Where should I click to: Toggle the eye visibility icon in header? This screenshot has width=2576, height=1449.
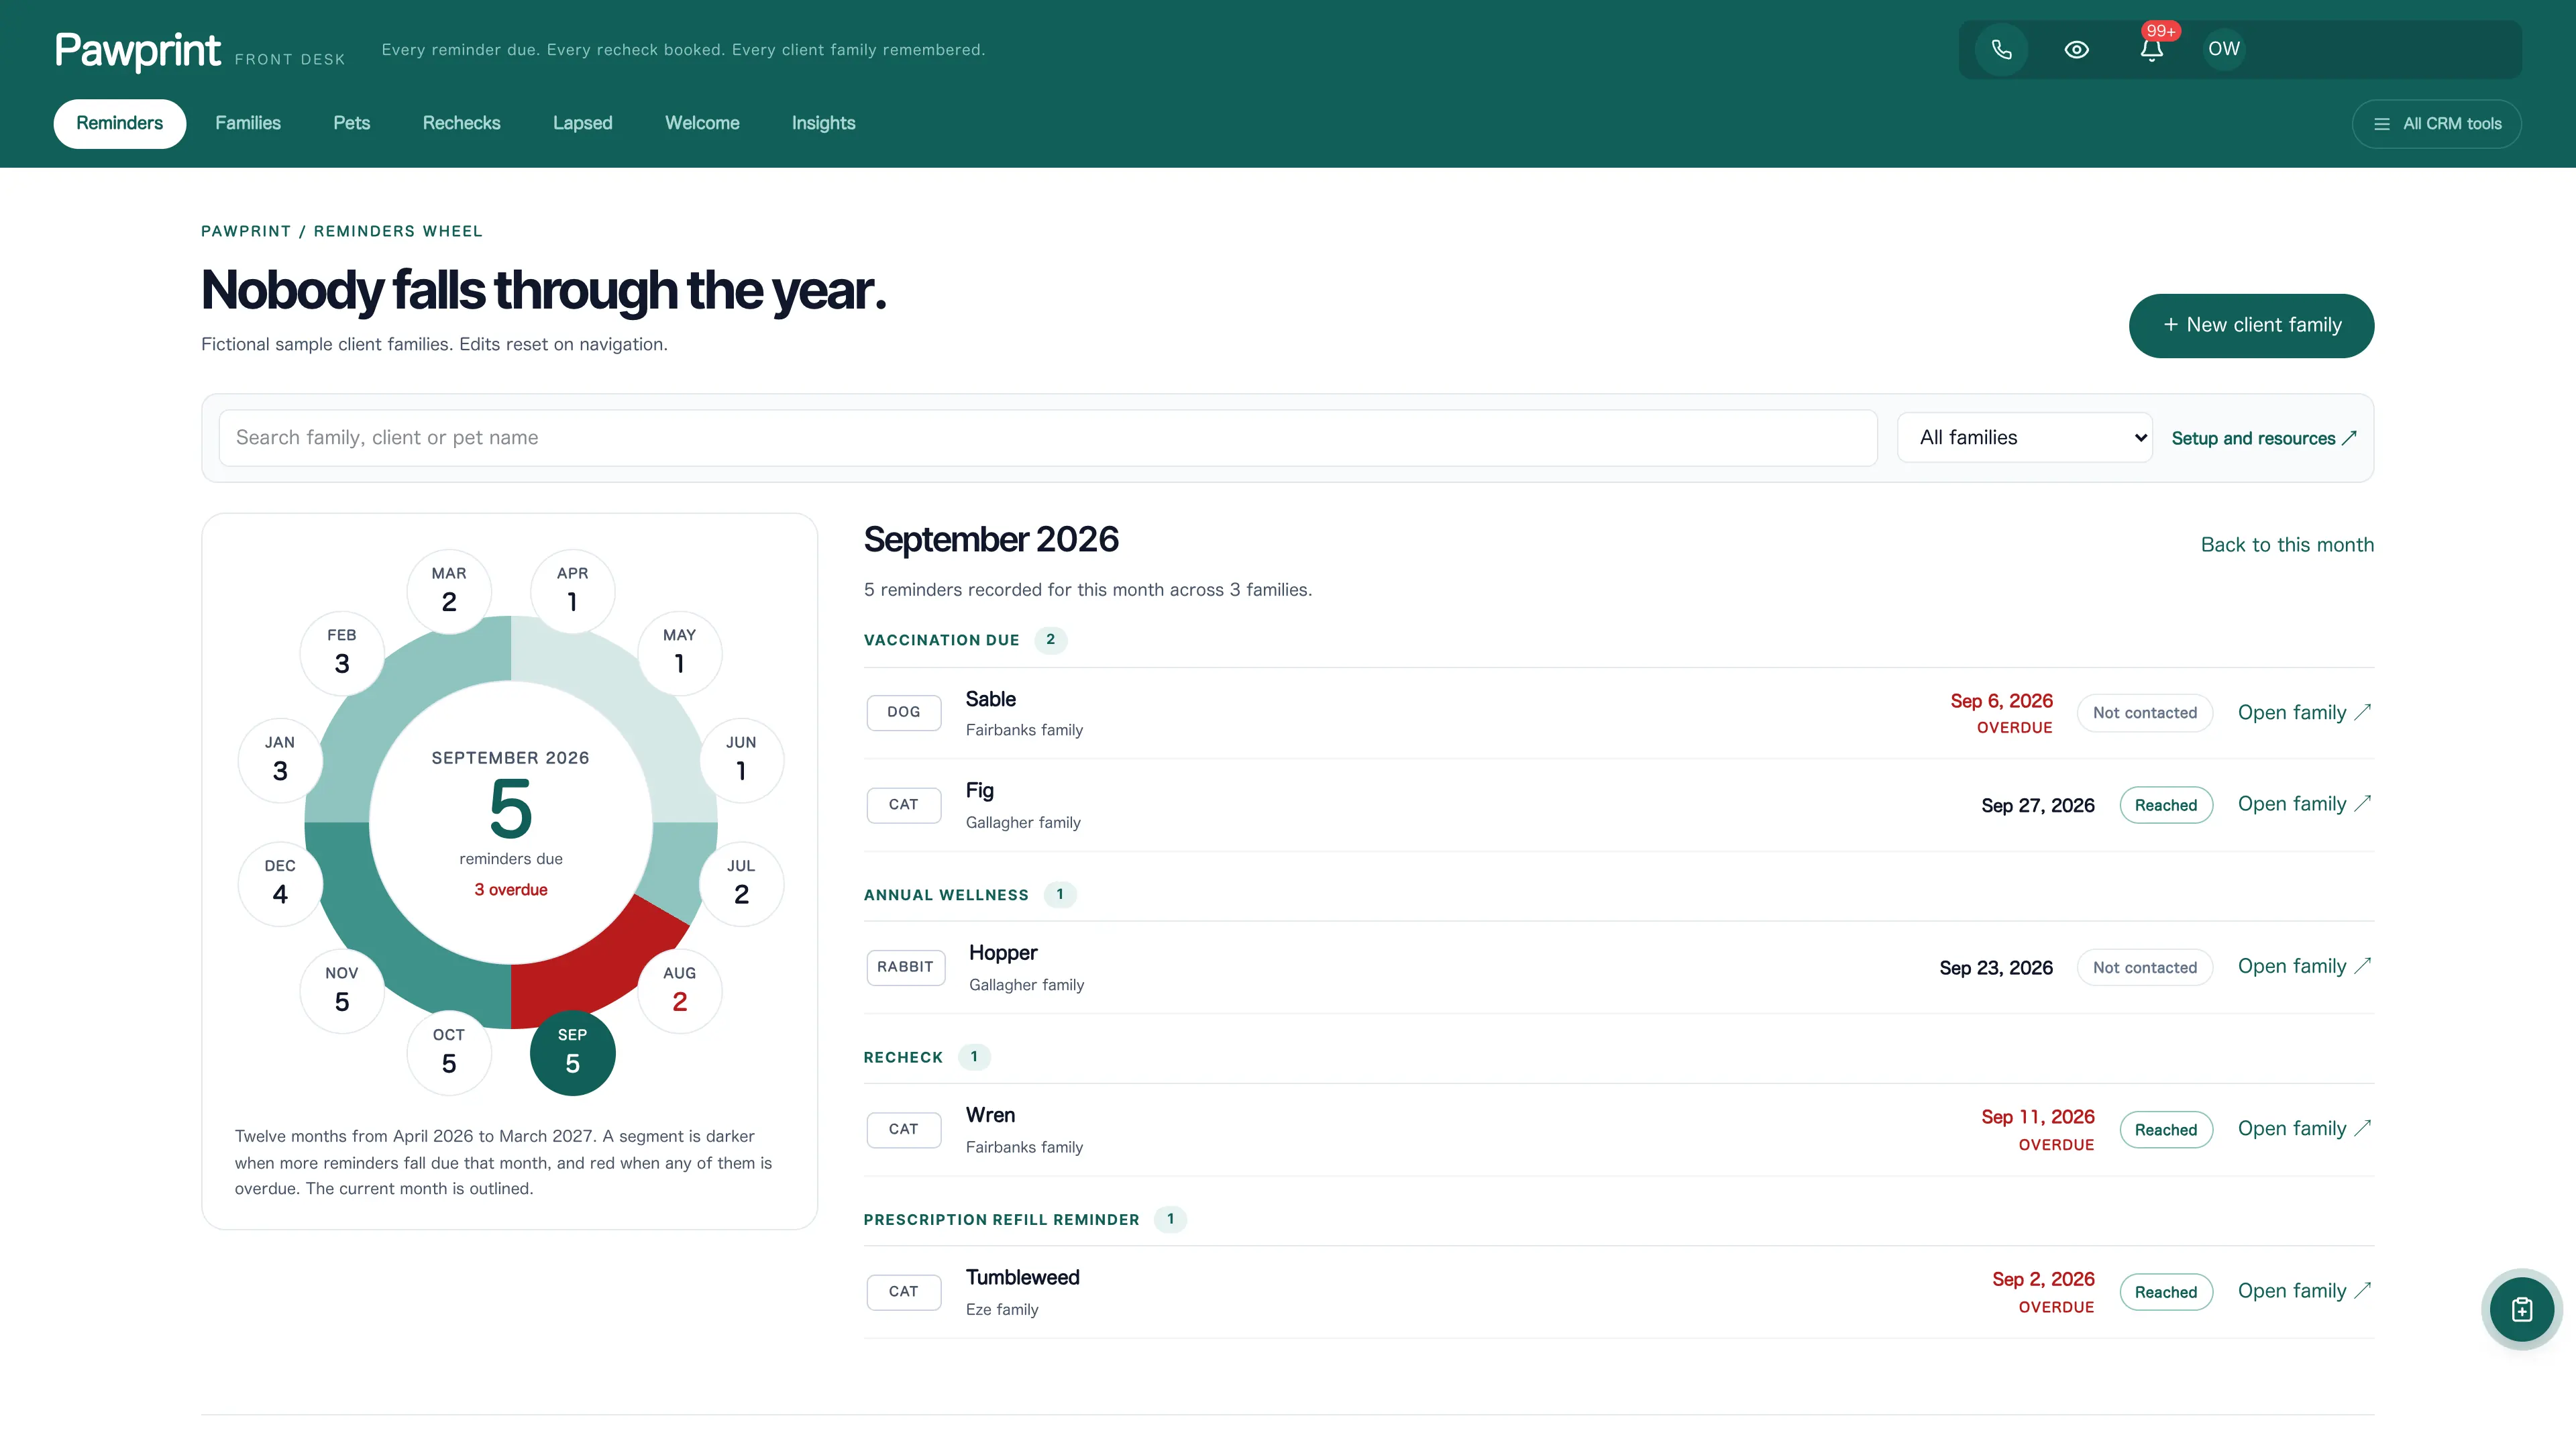[x=2076, y=49]
